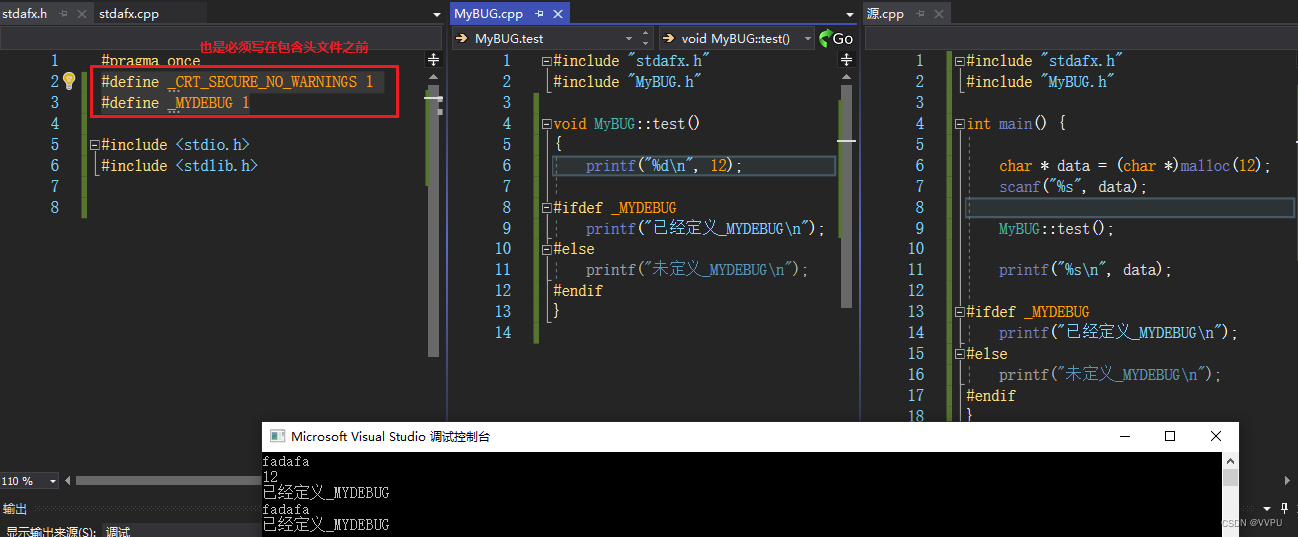Viewport: 1298px width, 537px height.
Task: Click the #include <stdlib.h> line
Action: coord(179,166)
